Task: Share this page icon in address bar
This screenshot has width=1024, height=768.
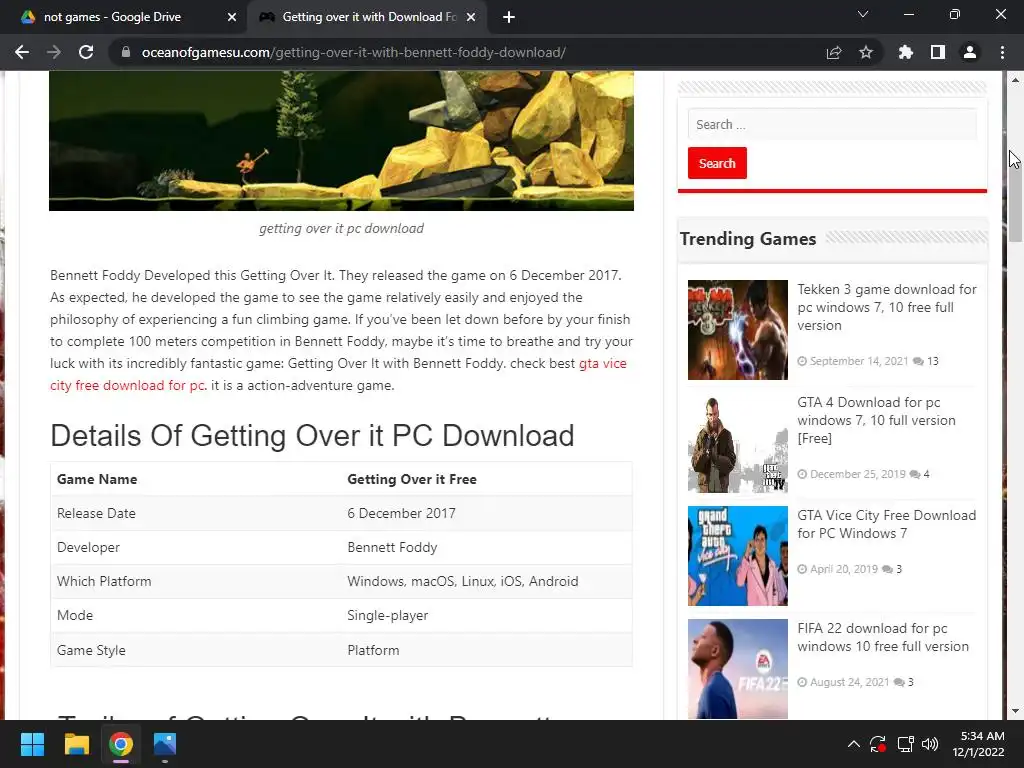Action: click(x=834, y=52)
